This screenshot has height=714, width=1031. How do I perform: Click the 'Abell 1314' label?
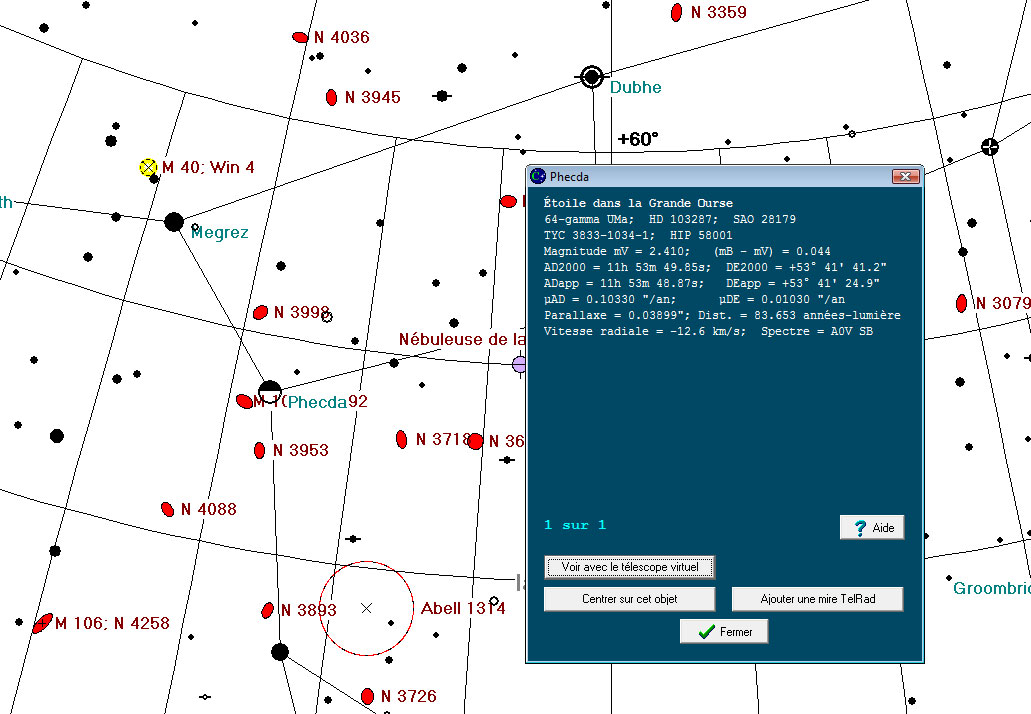click(x=463, y=608)
